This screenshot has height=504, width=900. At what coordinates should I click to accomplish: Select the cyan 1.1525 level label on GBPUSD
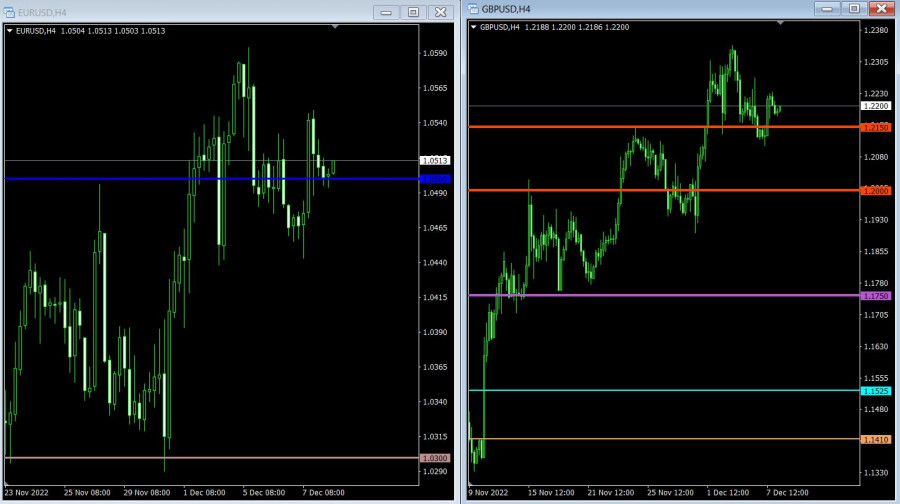(876, 391)
